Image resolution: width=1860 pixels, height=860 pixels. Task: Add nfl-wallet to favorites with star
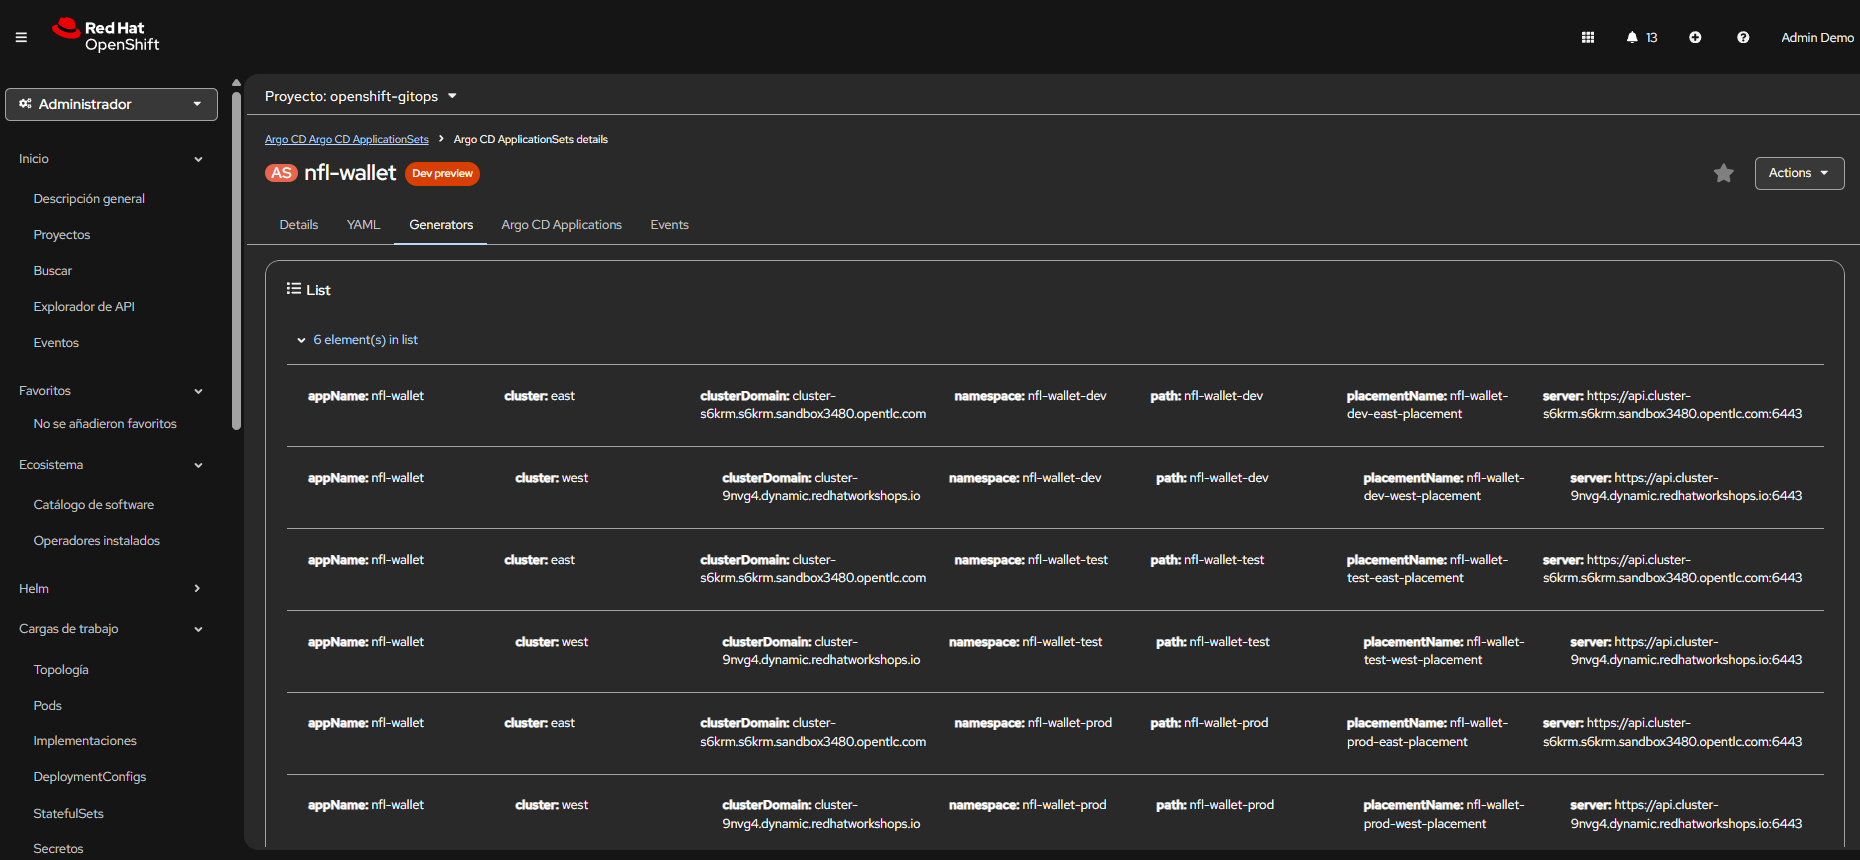(1723, 173)
